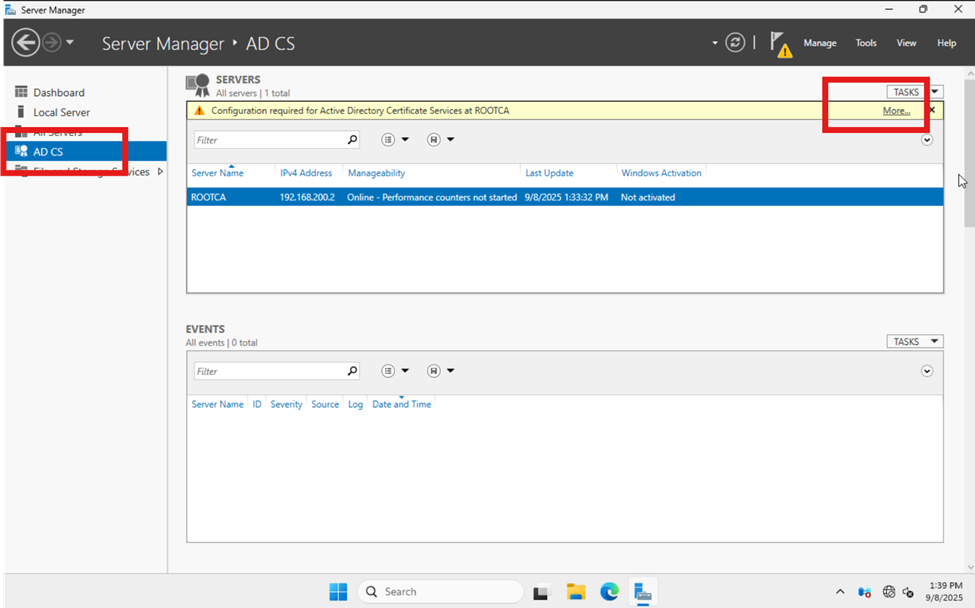Sort servers by Last Update column

pos(548,173)
